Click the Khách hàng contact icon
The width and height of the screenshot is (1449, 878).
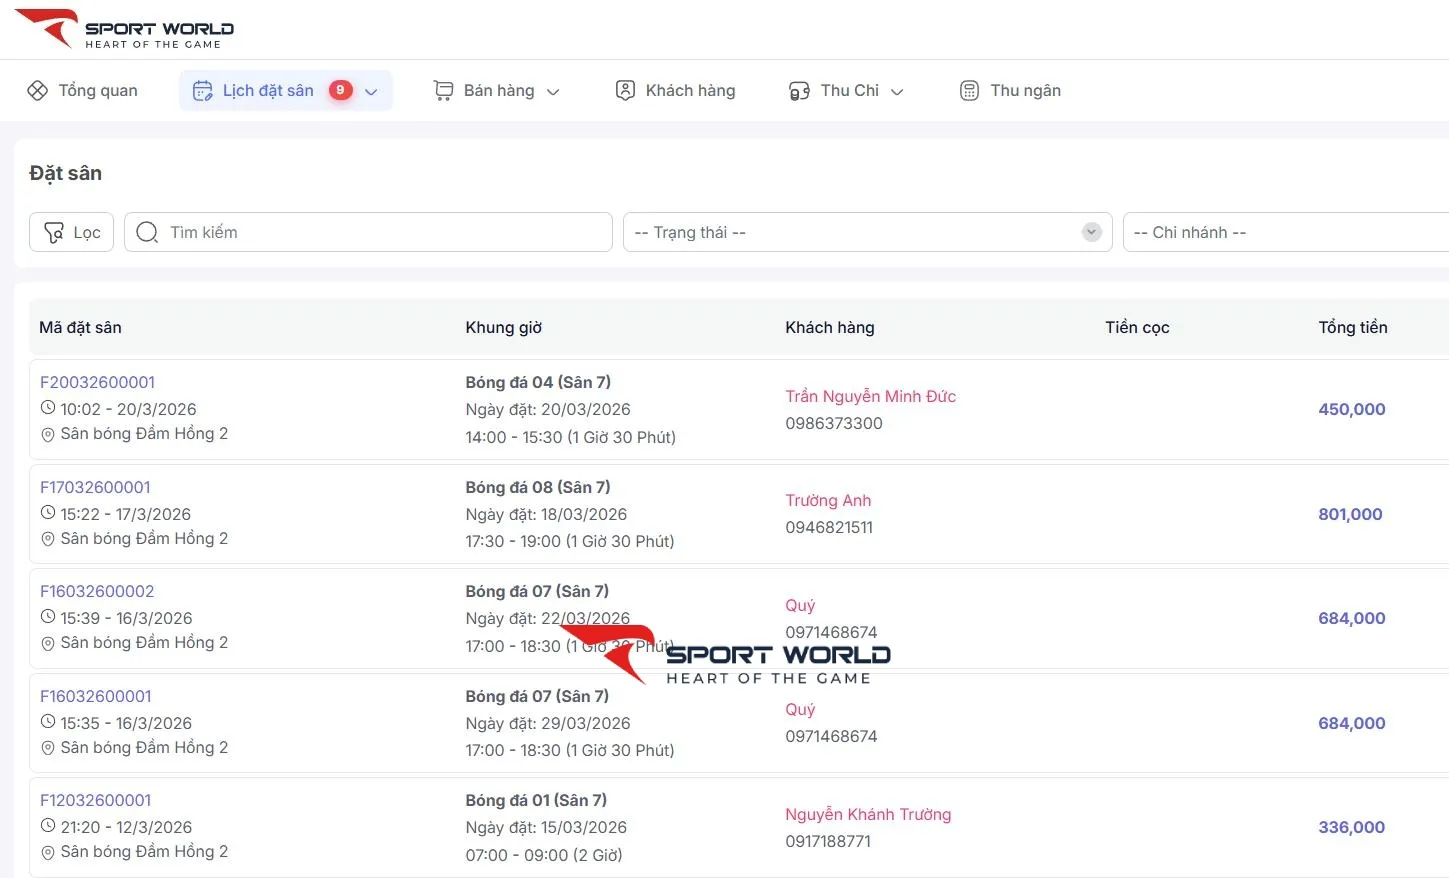(625, 91)
